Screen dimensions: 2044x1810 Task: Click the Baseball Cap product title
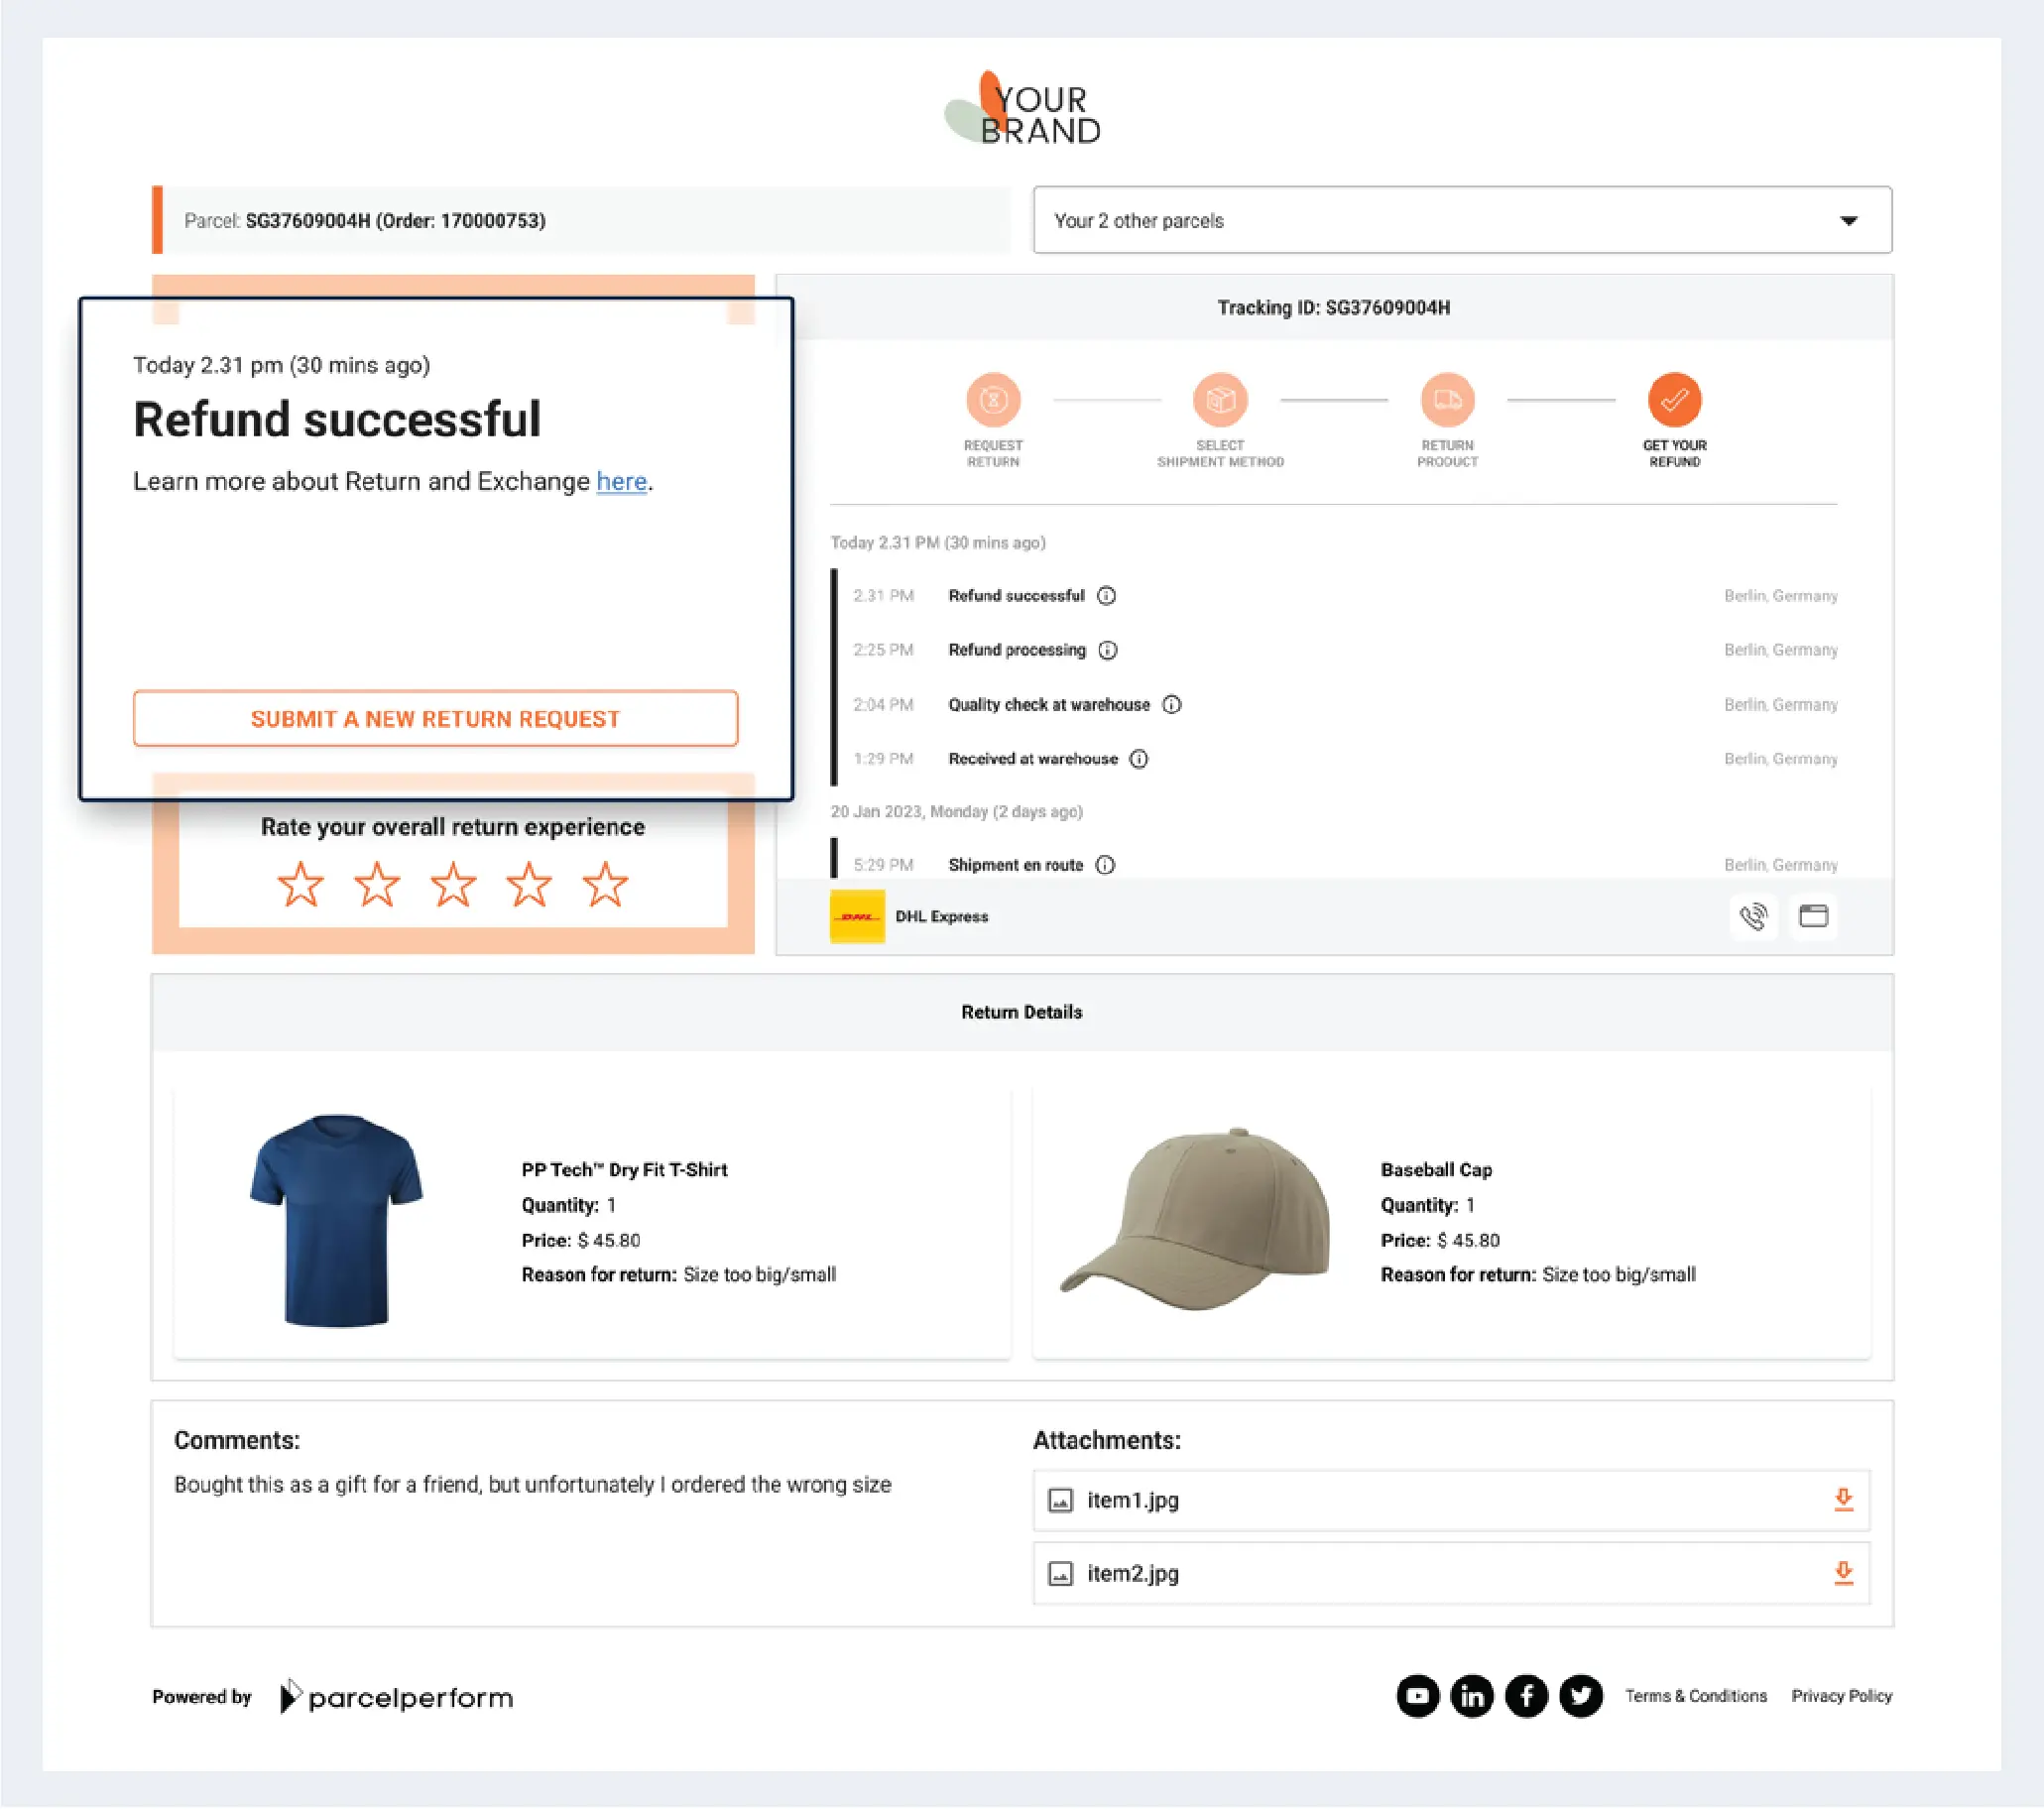tap(1436, 1170)
